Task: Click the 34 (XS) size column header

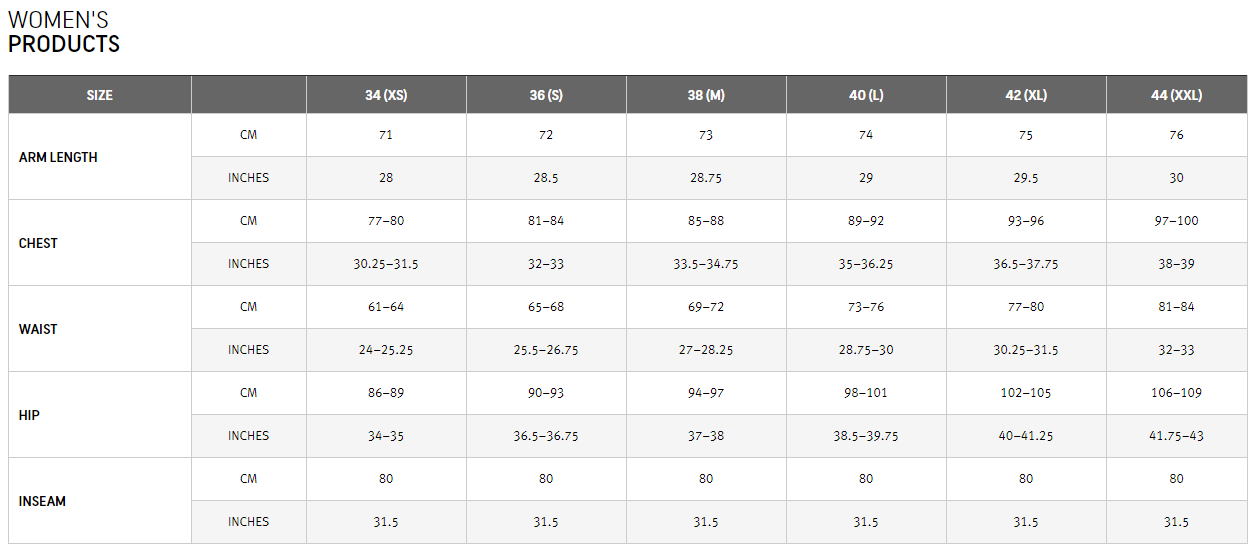Action: point(386,96)
